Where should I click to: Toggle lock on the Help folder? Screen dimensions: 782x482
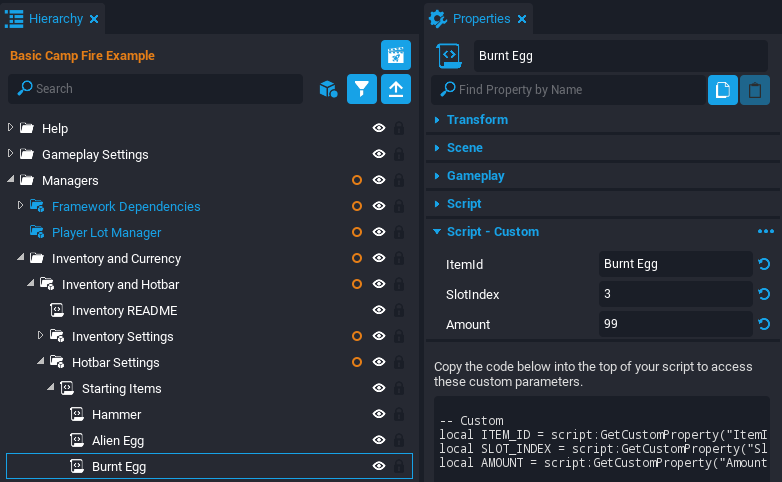point(399,128)
